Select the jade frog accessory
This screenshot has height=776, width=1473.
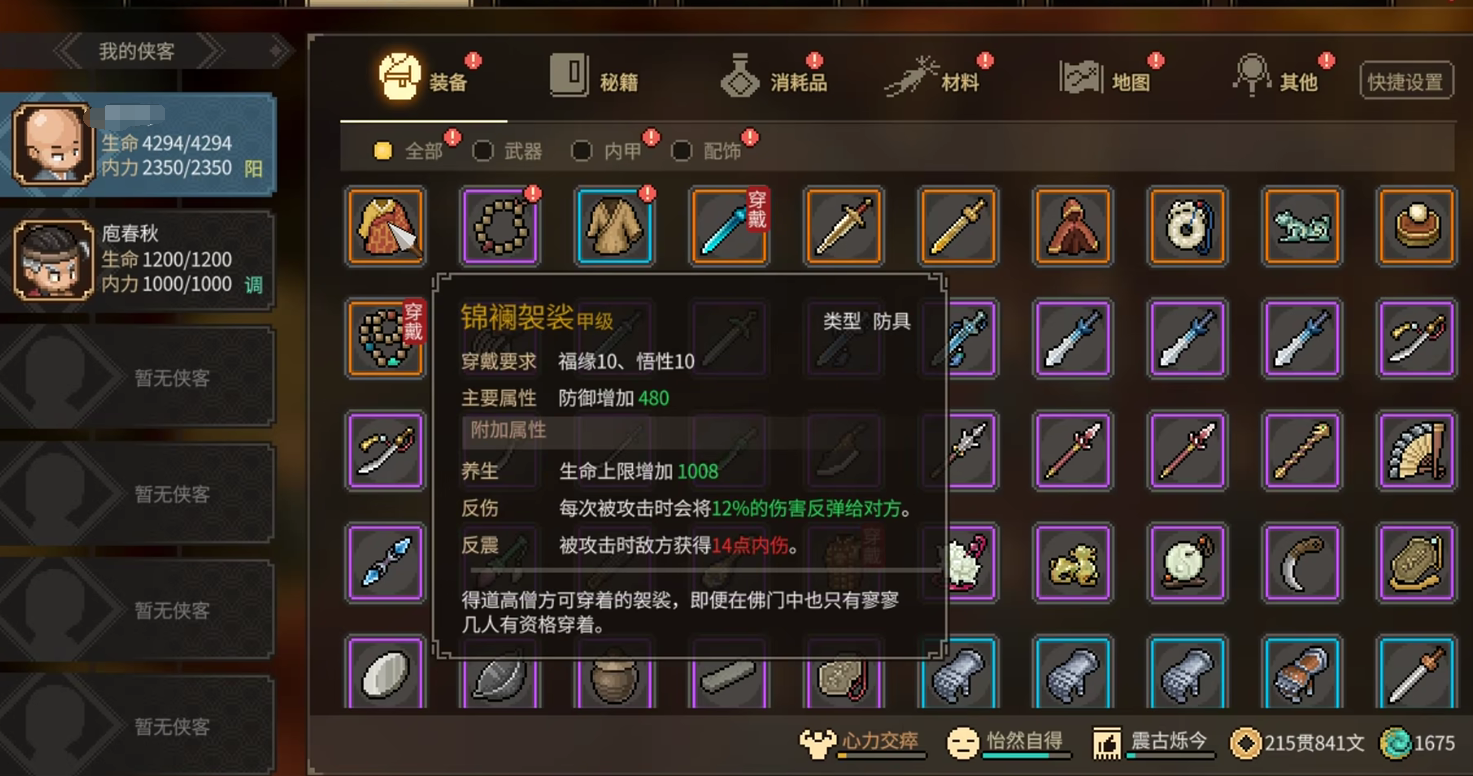click(x=1301, y=226)
